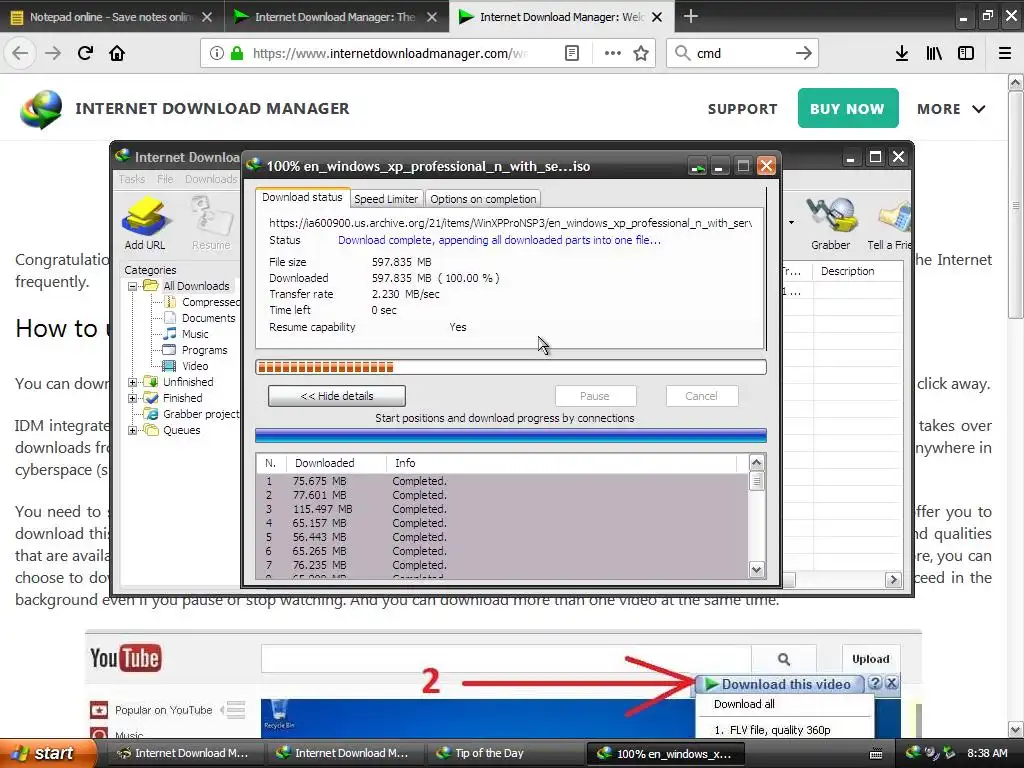
Task: Open the Downloads menu in IDM
Action: [210, 179]
